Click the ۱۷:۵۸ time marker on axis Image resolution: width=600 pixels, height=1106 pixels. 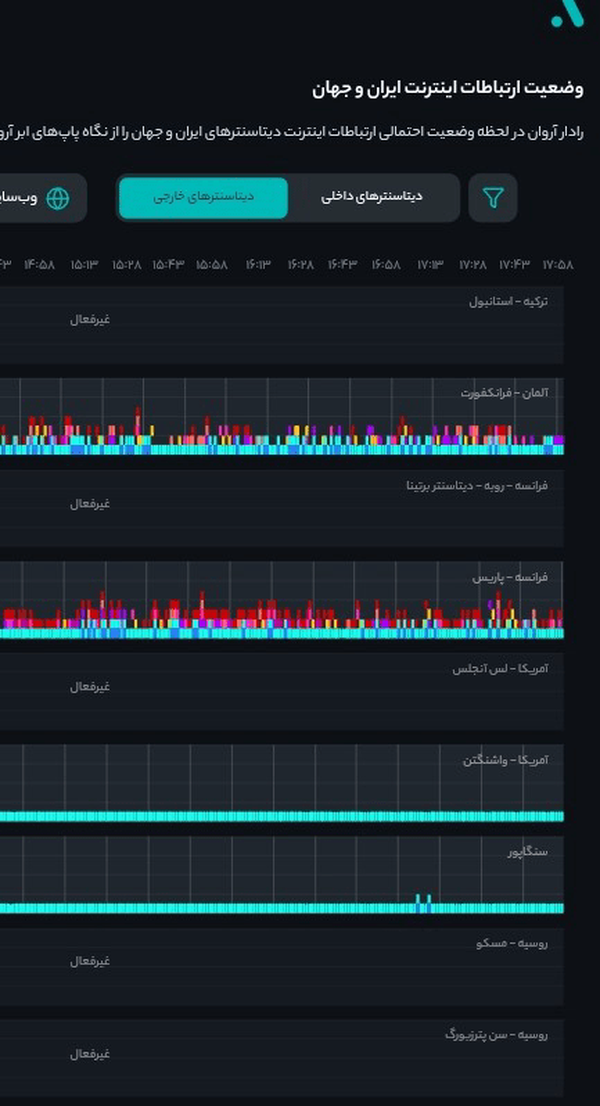coord(558,265)
